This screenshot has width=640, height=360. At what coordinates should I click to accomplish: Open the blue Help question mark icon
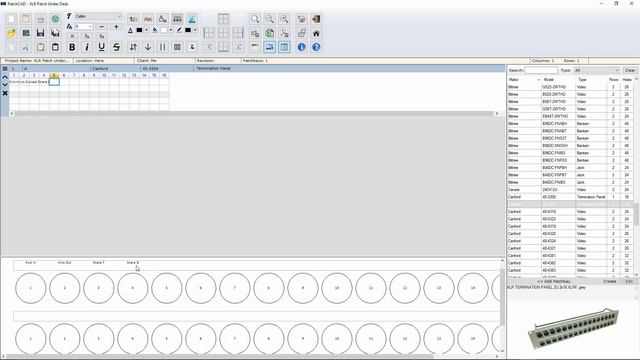coord(316,47)
